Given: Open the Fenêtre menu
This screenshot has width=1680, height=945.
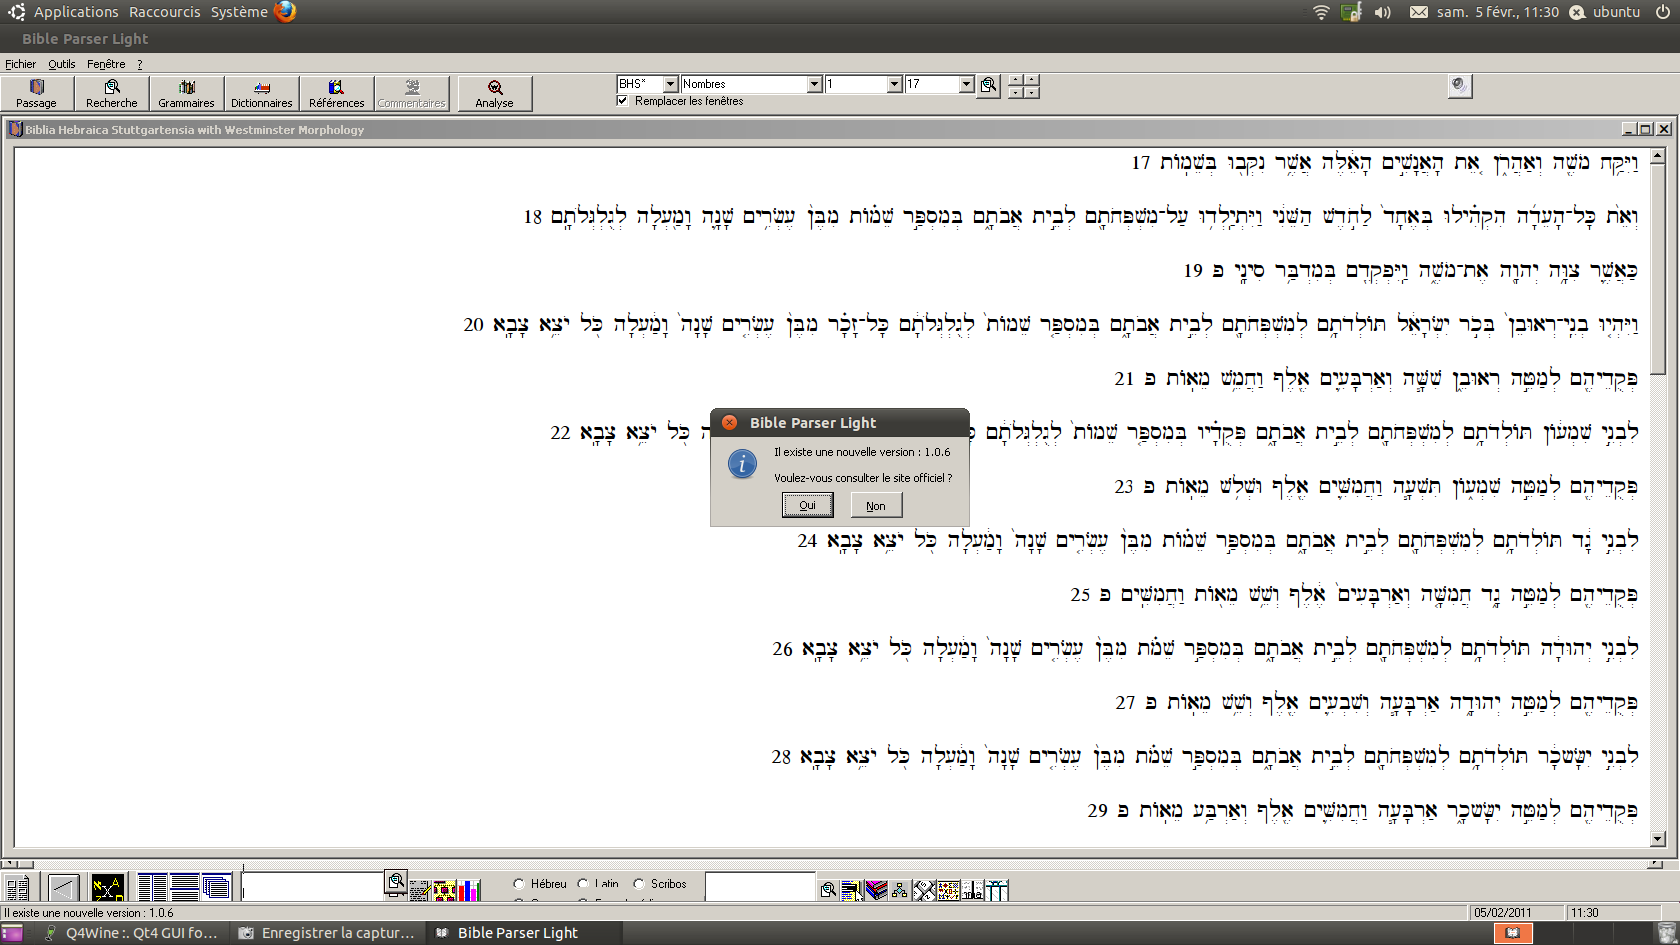Looking at the screenshot, I should 106,64.
